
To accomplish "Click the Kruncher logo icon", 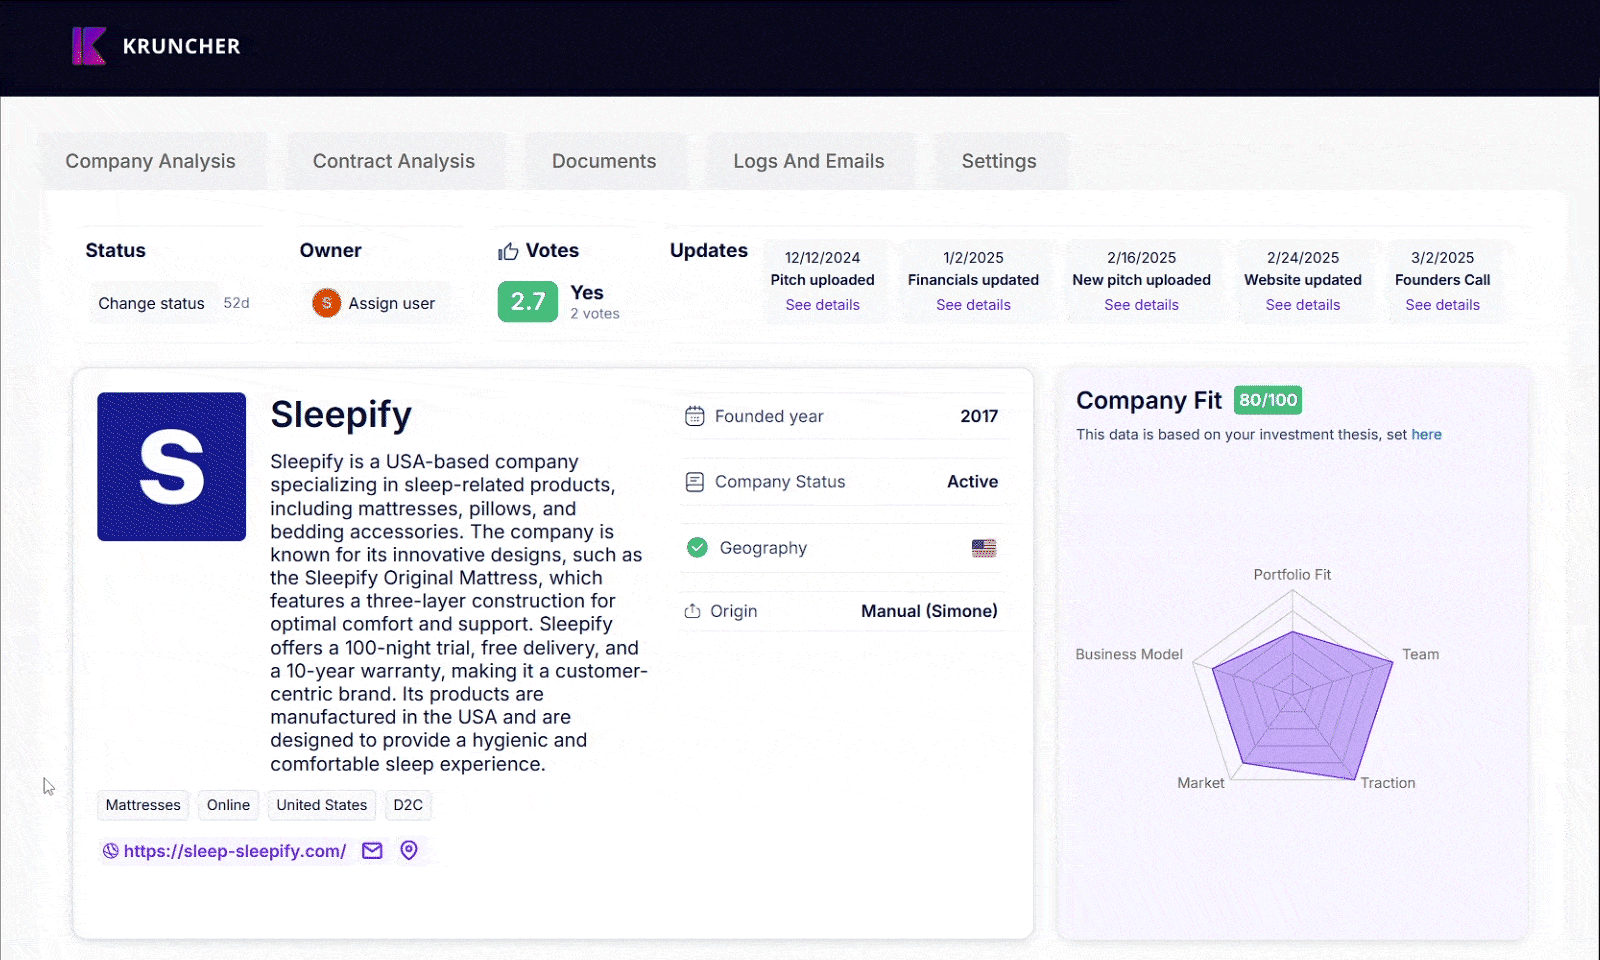I will (89, 46).
